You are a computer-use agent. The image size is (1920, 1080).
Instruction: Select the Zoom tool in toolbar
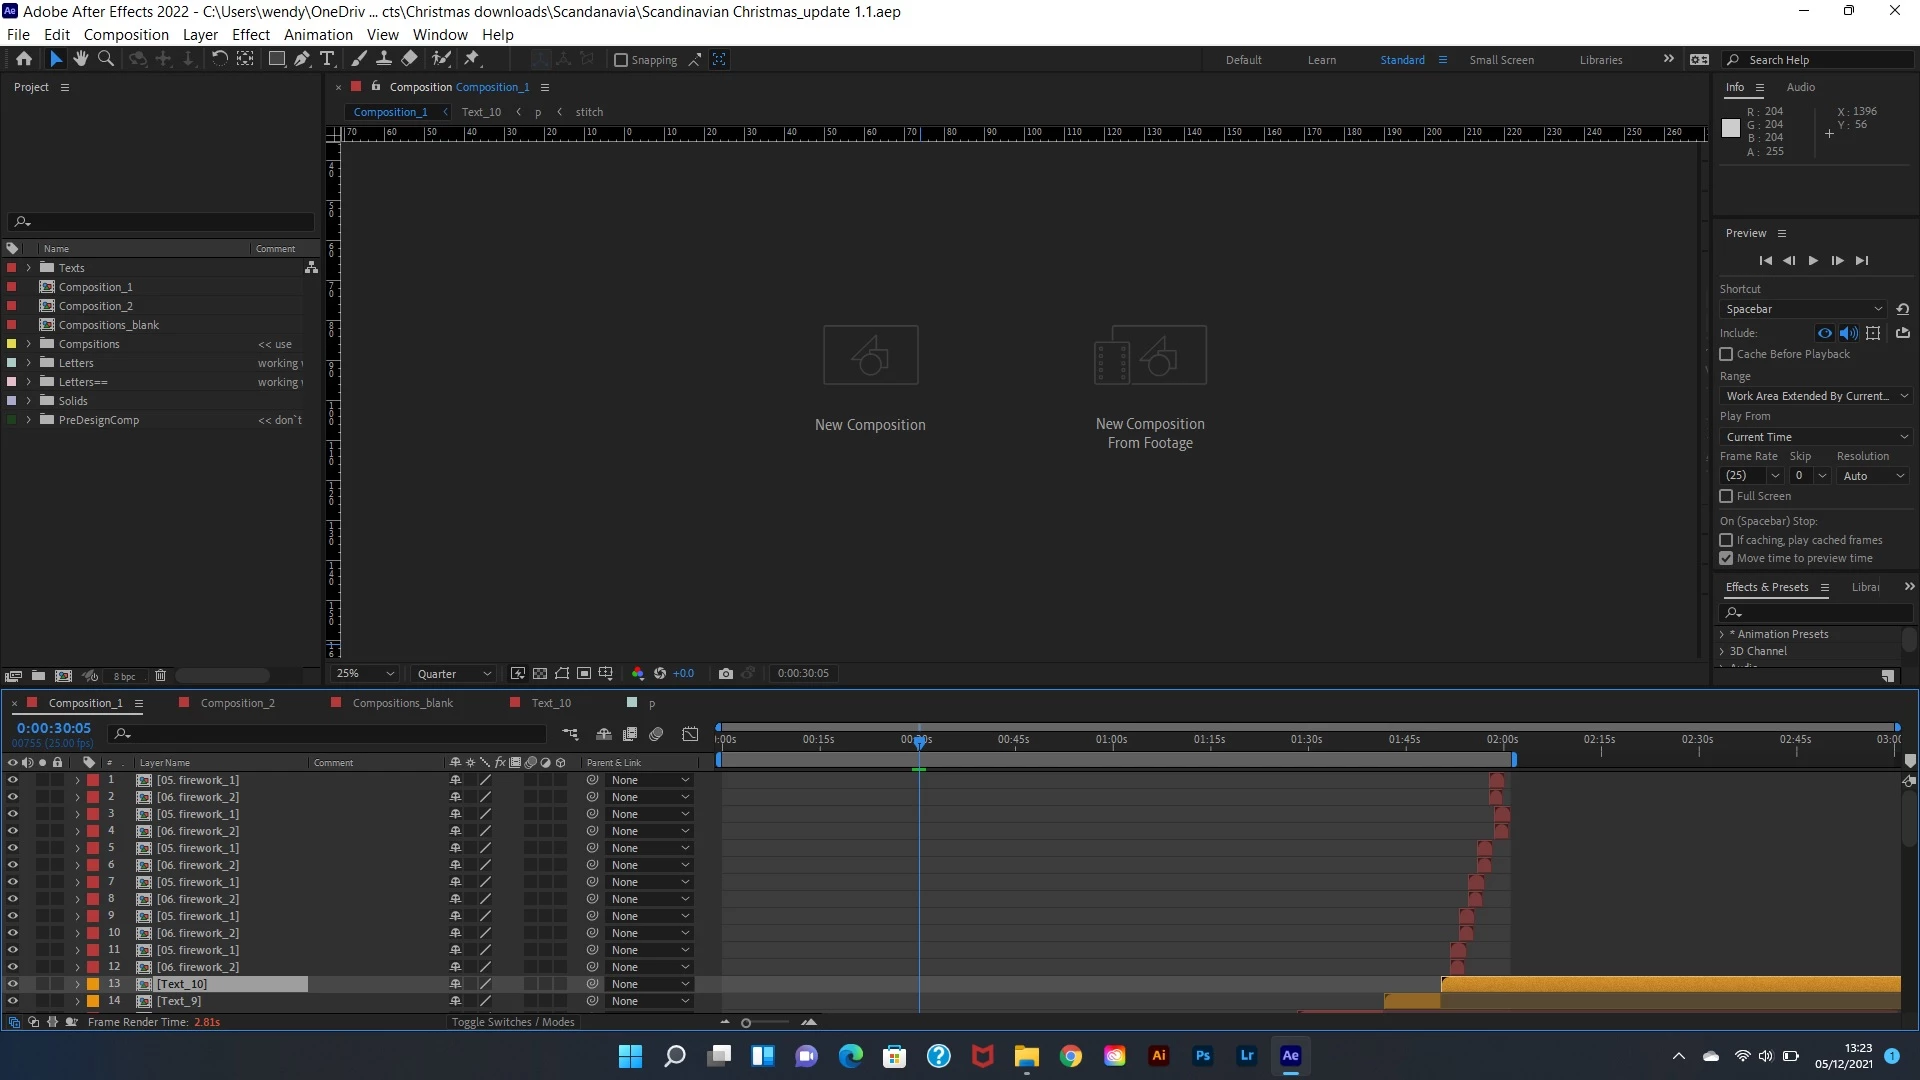click(x=106, y=59)
